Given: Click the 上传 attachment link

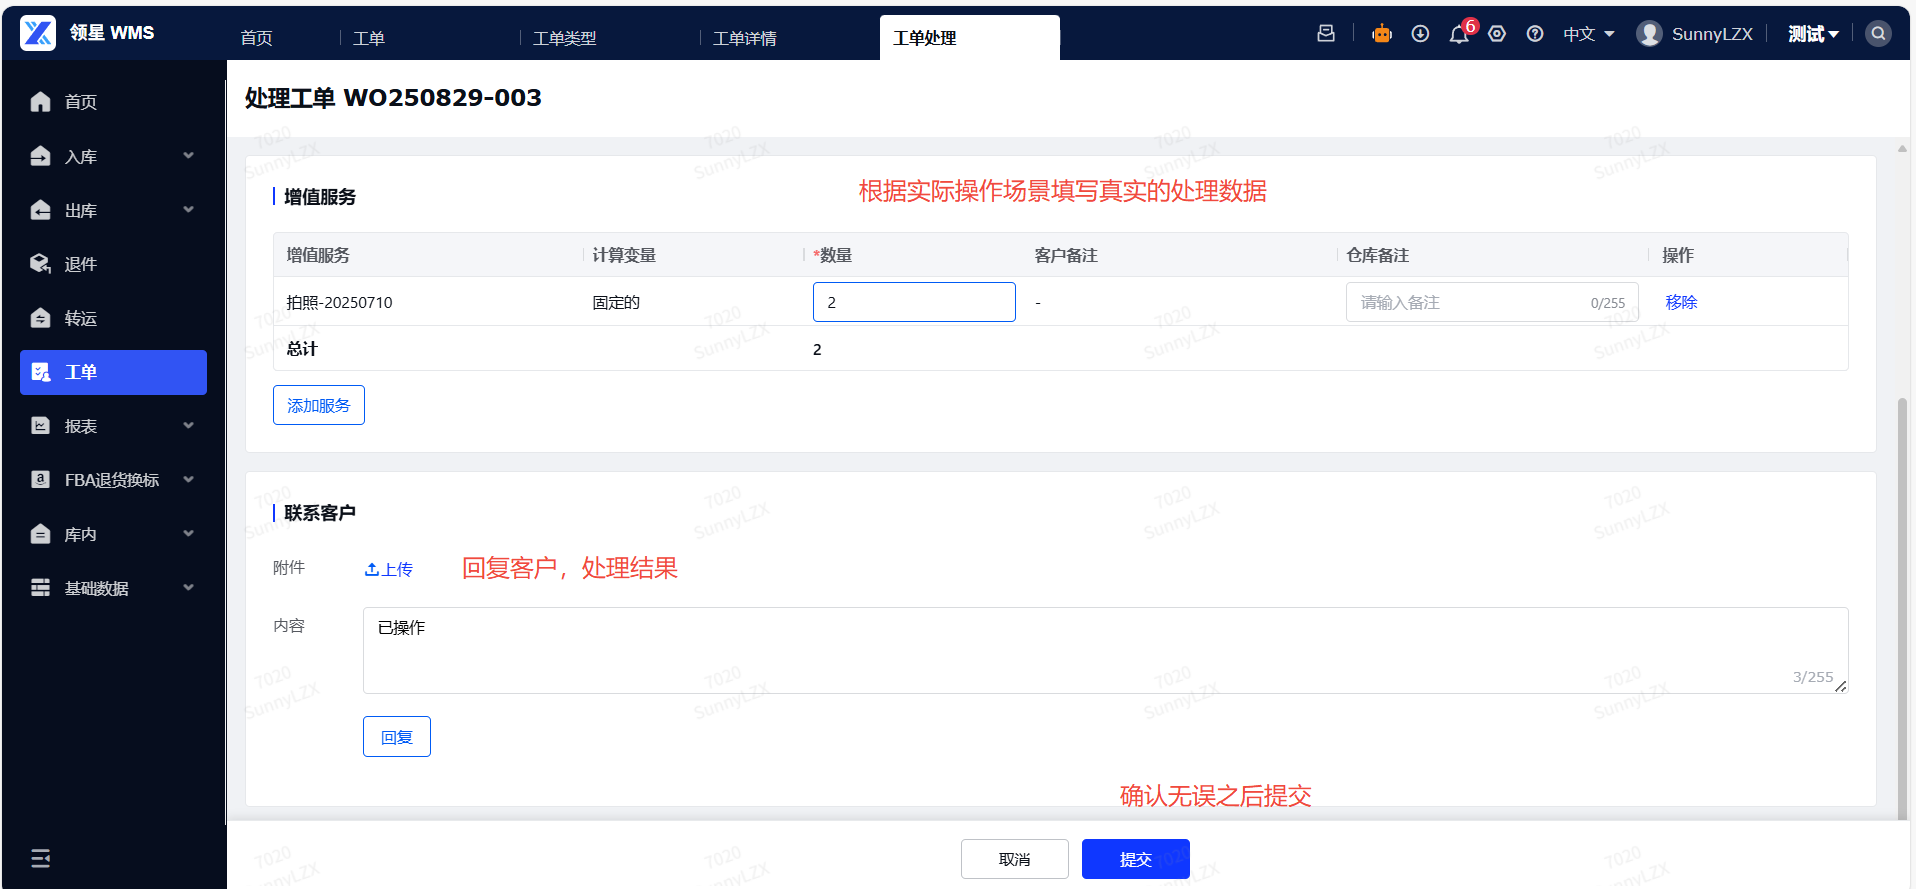Looking at the screenshot, I should pyautogui.click(x=389, y=569).
